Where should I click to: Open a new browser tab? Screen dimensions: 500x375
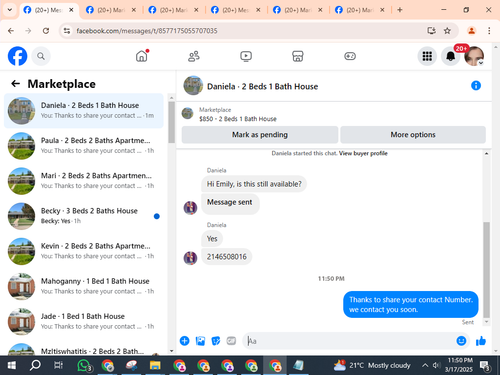pos(400,10)
